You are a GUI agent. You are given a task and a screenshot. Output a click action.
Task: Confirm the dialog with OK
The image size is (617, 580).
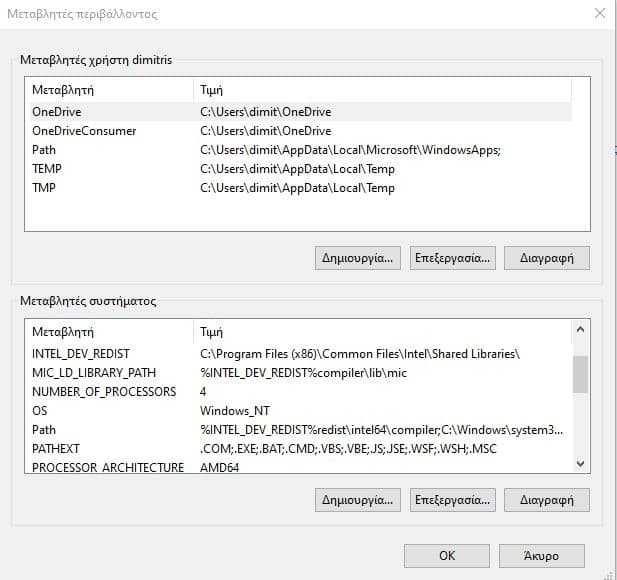[447, 556]
